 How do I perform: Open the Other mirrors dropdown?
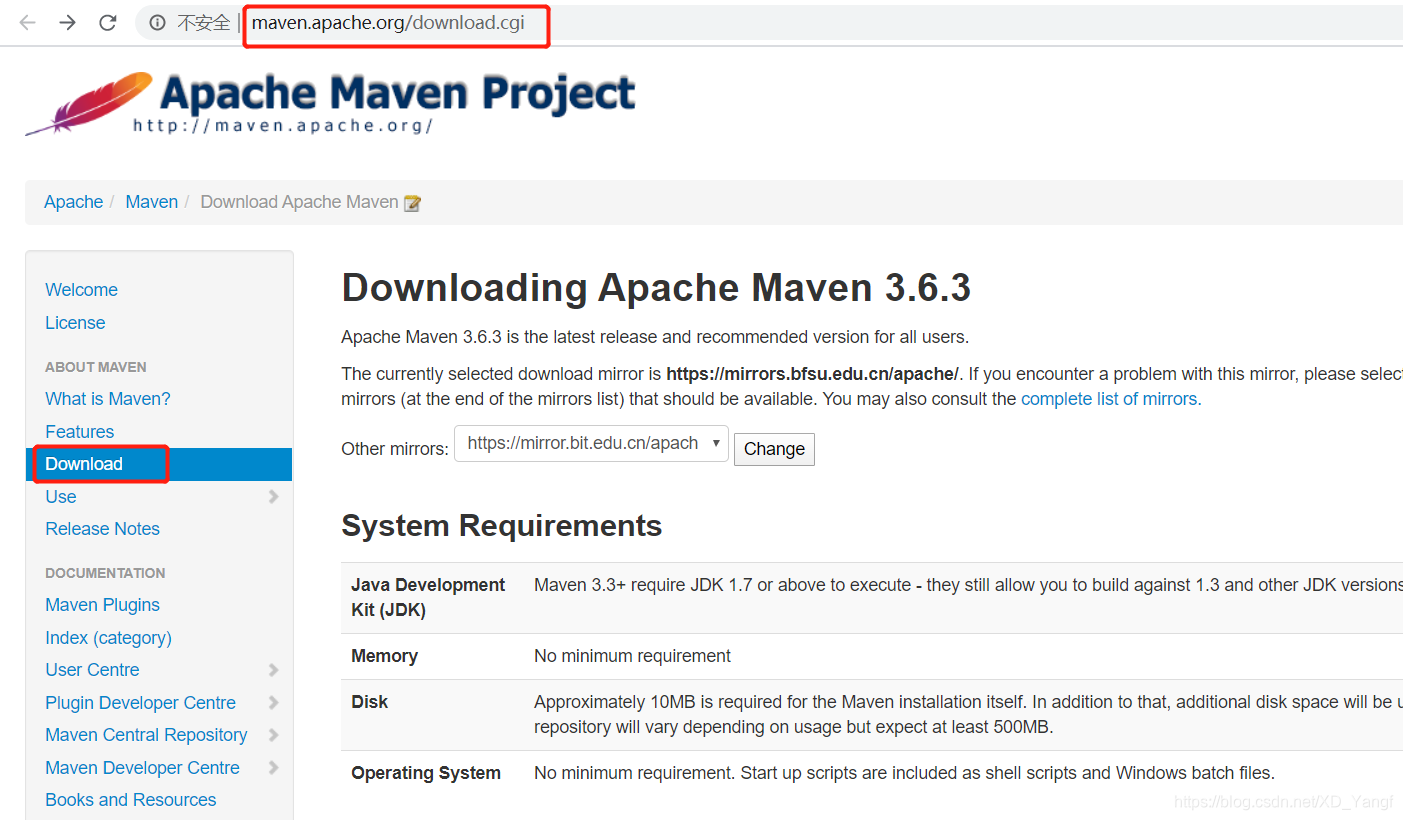(x=591, y=444)
